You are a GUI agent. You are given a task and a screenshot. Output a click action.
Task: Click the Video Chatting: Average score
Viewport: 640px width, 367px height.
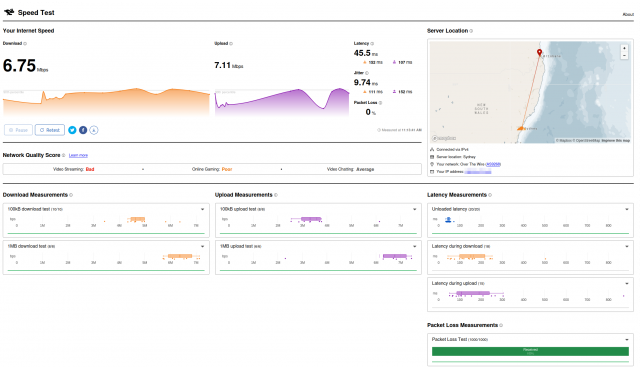tap(350, 169)
